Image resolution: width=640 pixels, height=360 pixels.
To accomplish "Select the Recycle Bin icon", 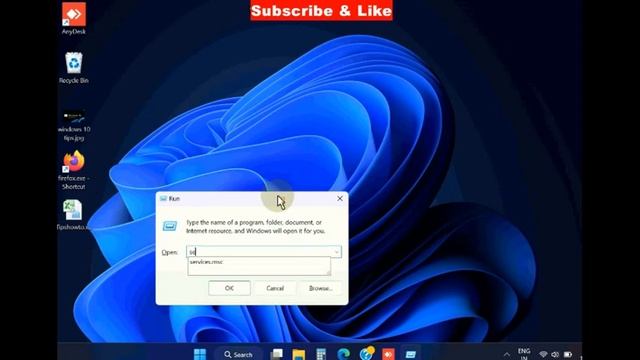I will [x=74, y=68].
